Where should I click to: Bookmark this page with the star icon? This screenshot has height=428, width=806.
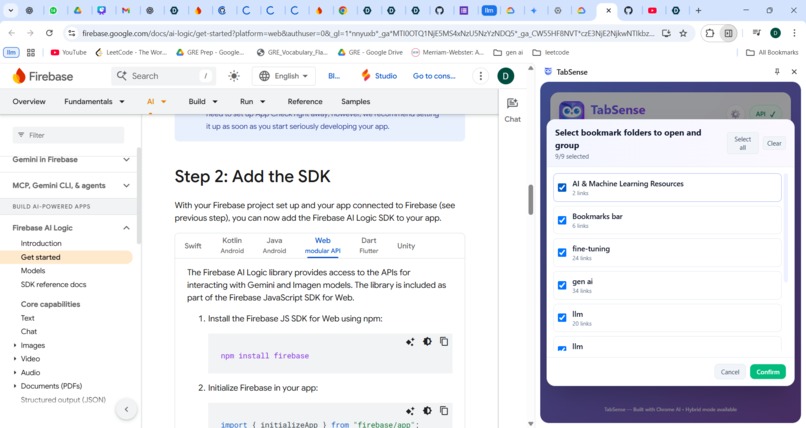[x=683, y=33]
